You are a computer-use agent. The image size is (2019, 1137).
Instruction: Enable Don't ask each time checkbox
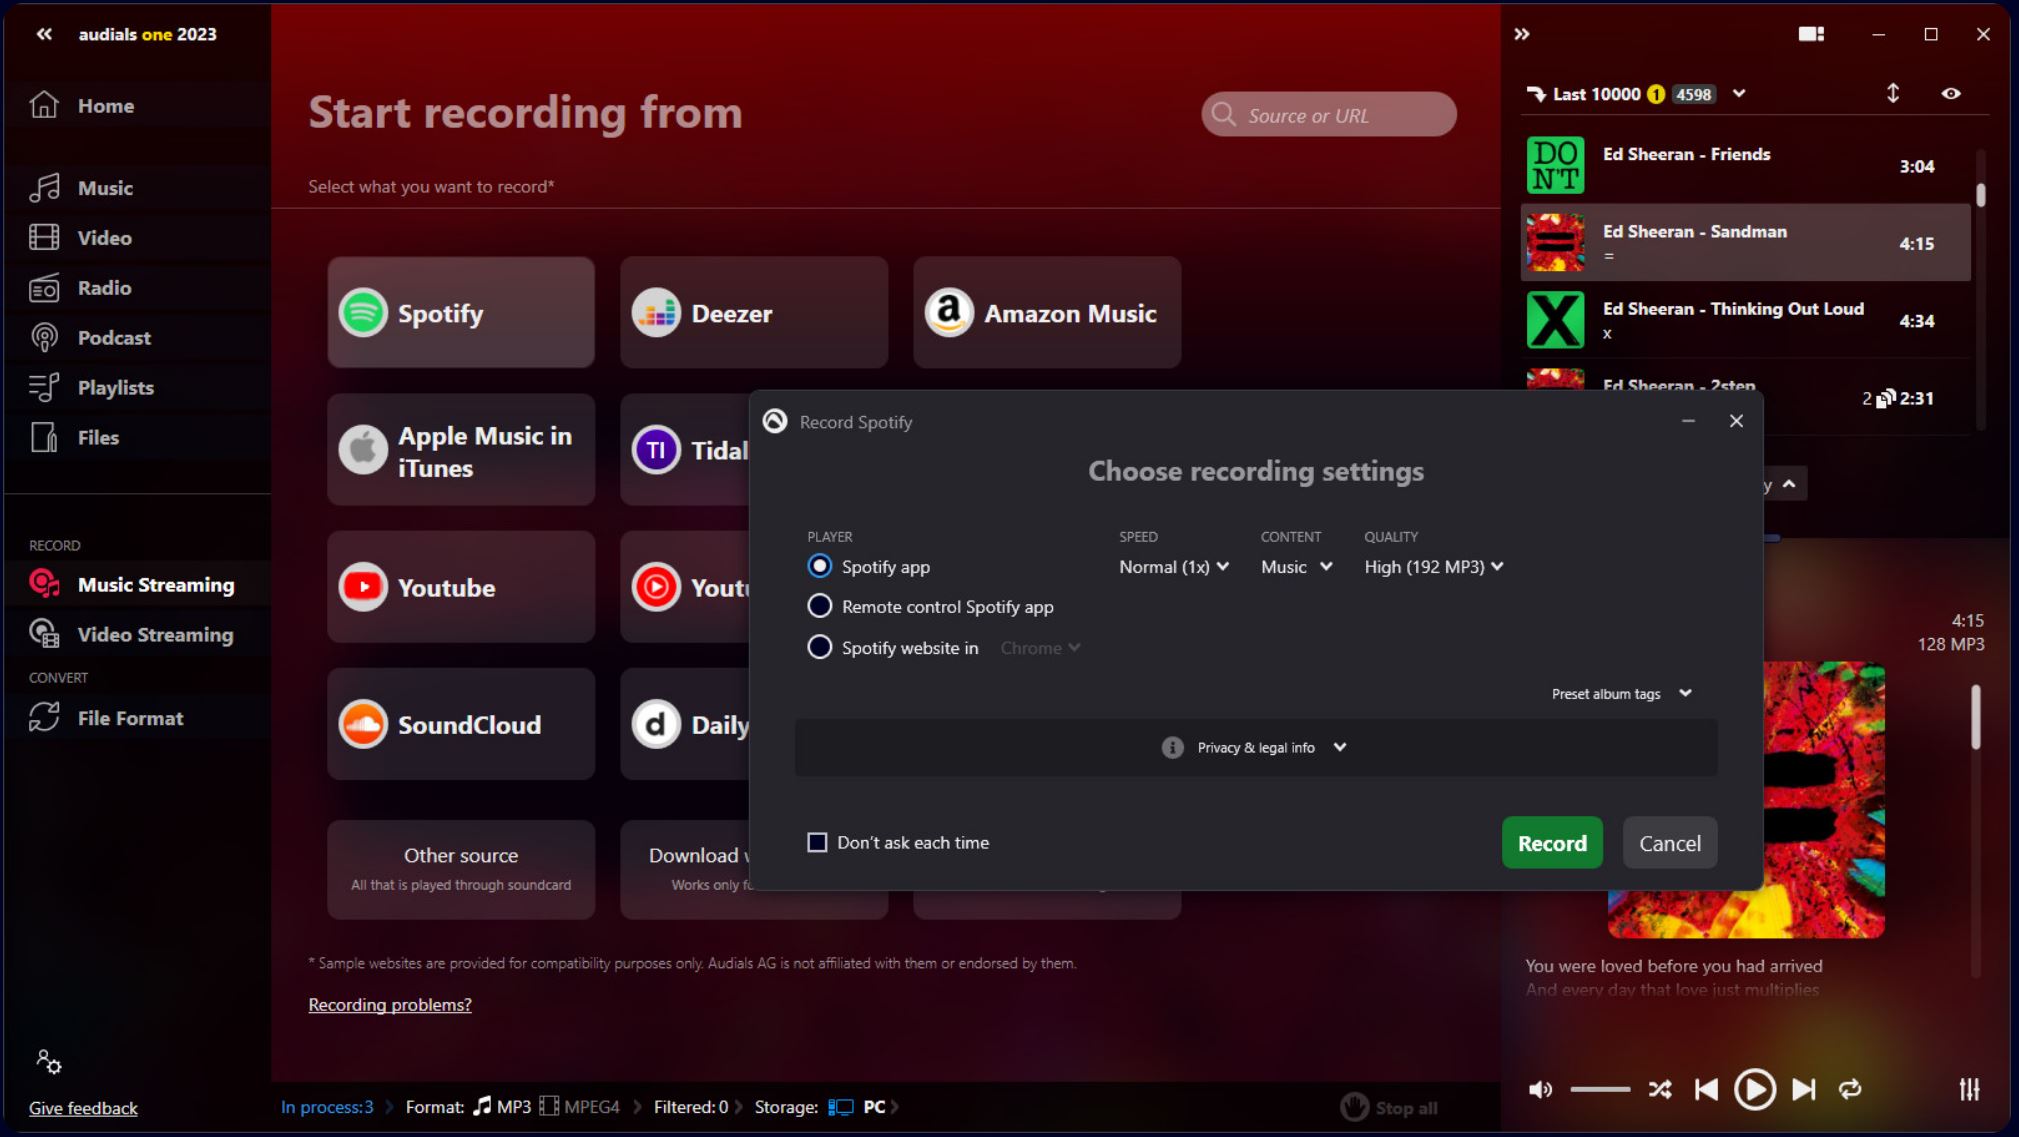point(817,842)
